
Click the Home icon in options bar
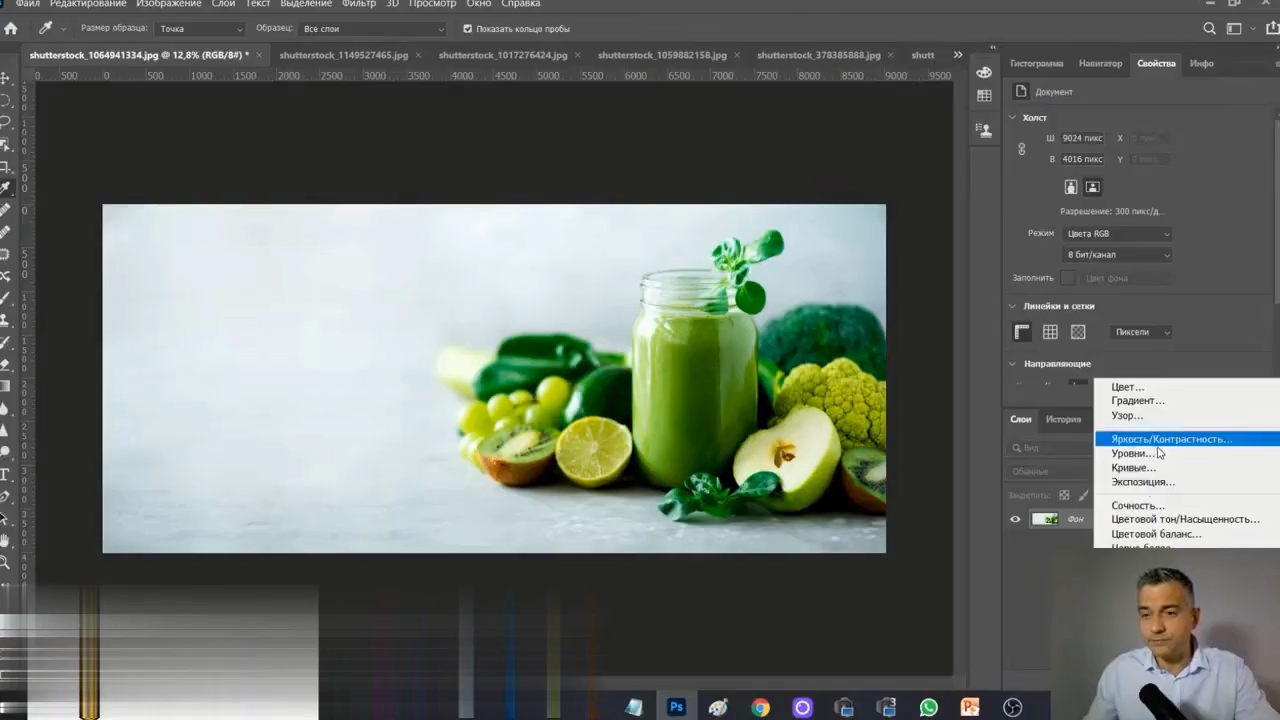11,28
